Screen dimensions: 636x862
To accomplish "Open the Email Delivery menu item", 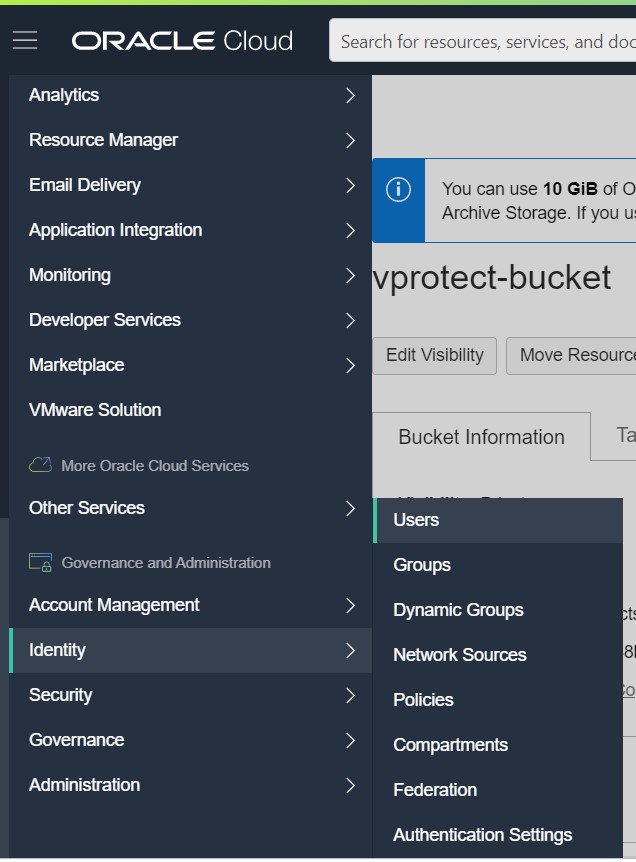I will [x=85, y=185].
